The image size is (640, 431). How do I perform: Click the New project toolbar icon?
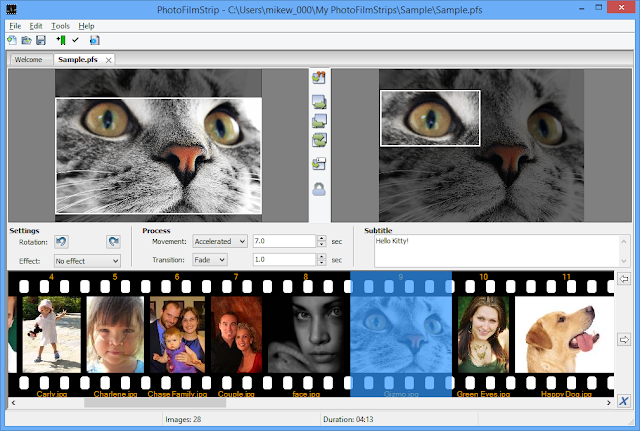tap(12, 40)
